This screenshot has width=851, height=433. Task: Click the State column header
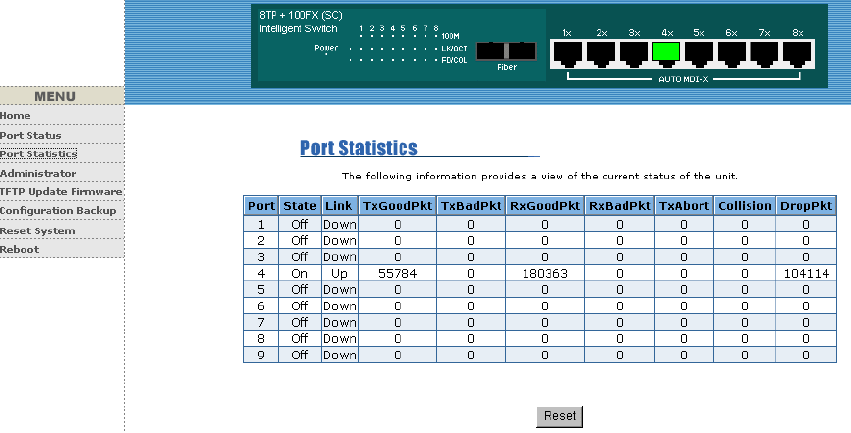point(300,206)
